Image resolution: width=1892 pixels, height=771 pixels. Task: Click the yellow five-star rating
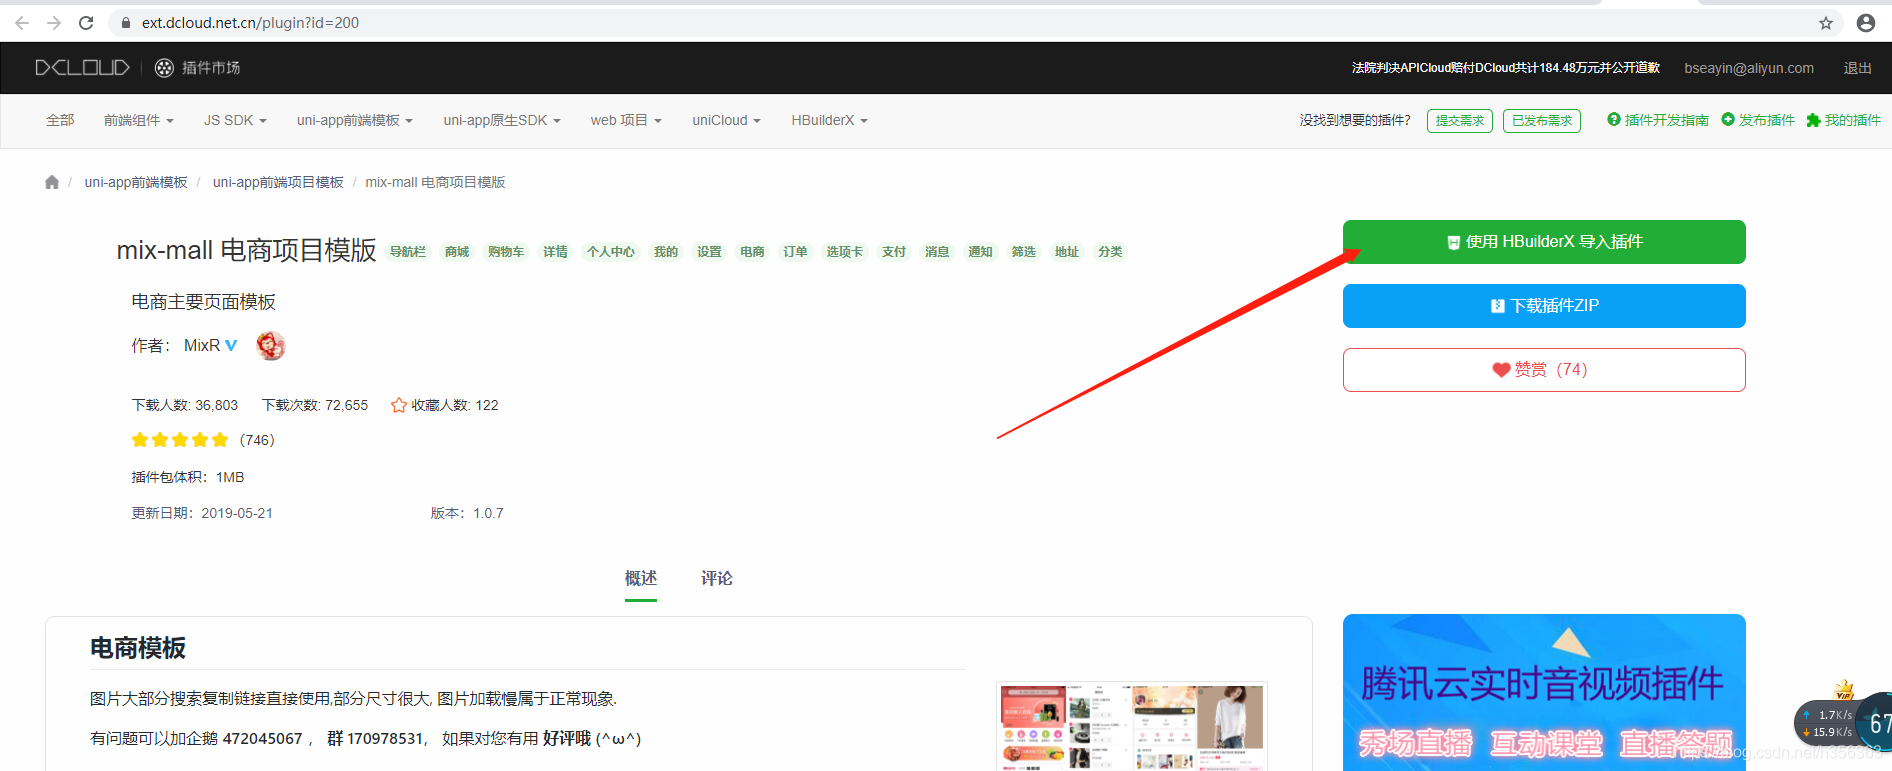pos(180,440)
